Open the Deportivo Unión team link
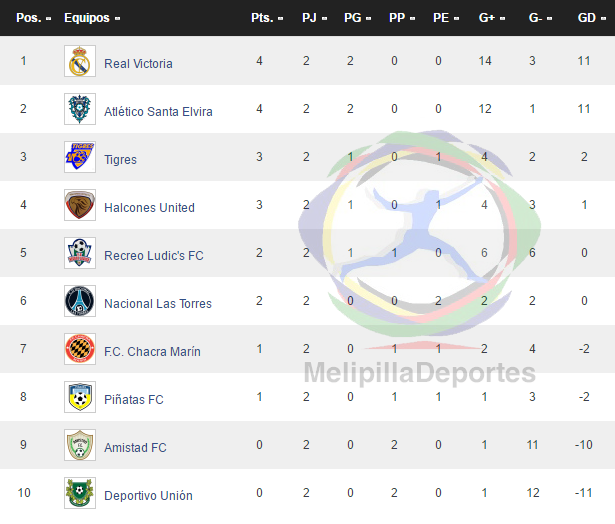 click(x=148, y=496)
